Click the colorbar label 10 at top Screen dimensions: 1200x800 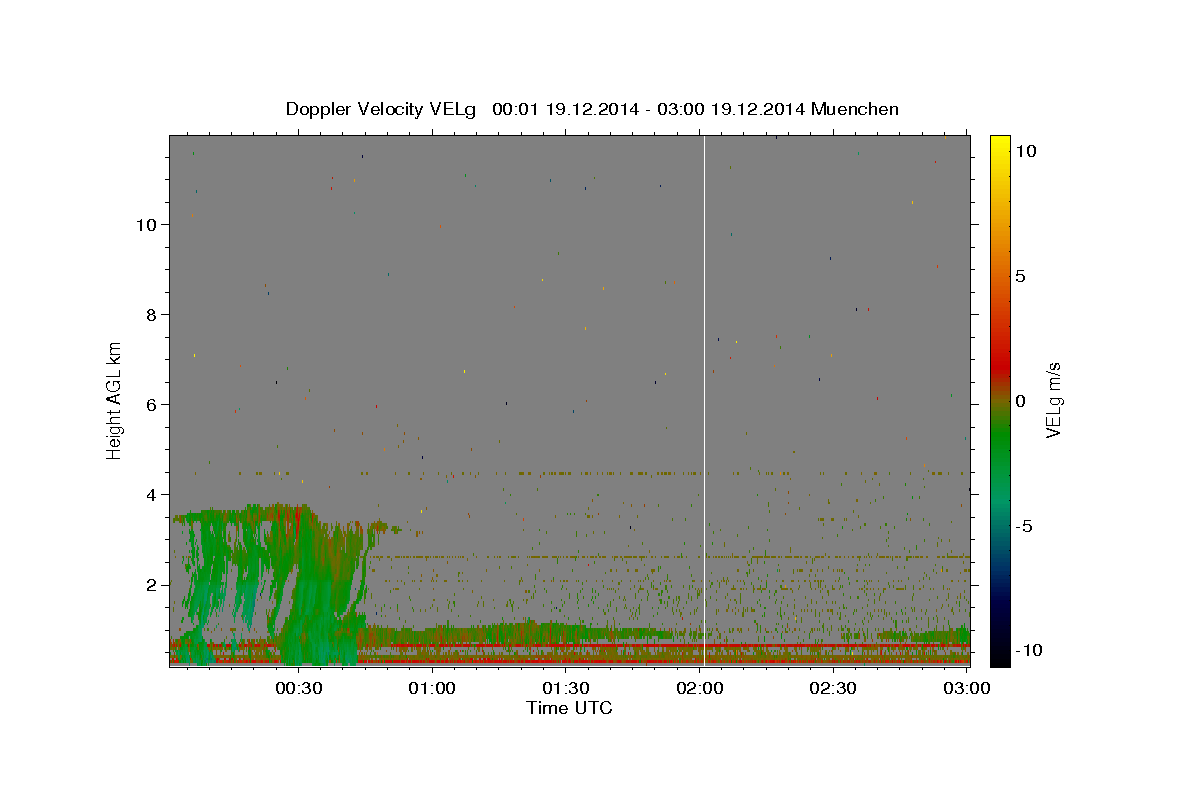pyautogui.click(x=1025, y=150)
